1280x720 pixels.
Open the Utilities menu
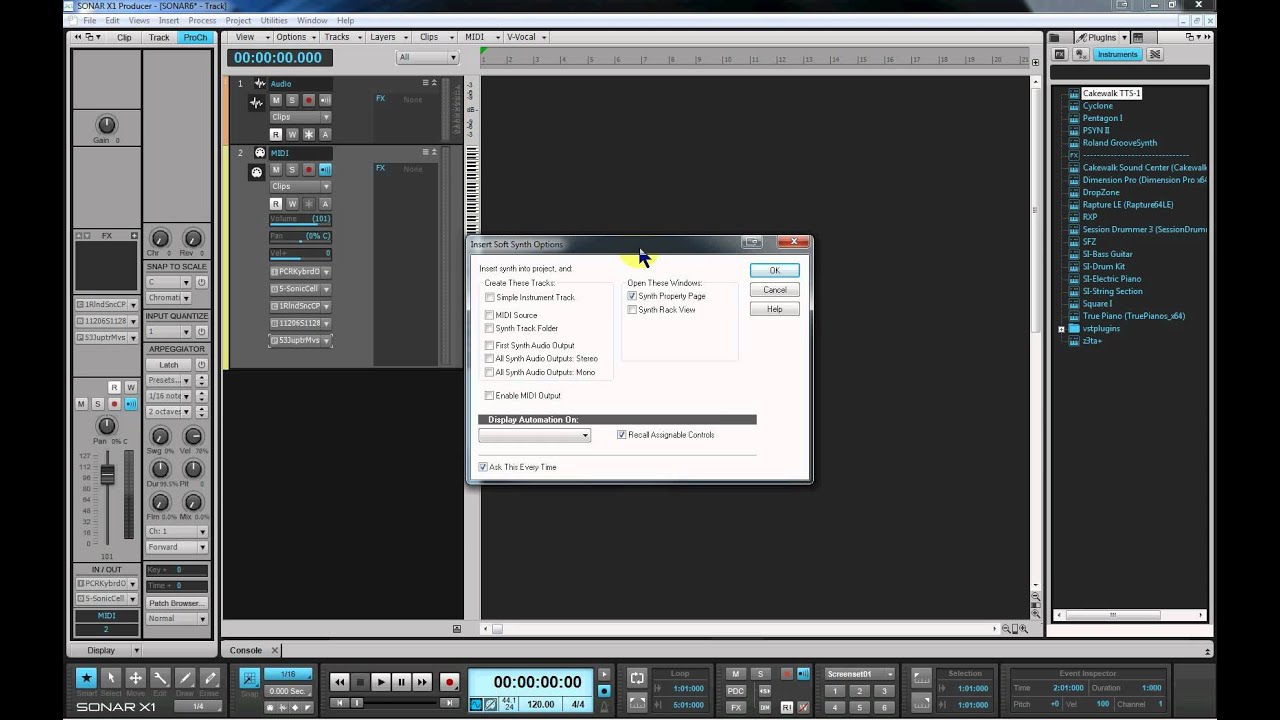pyautogui.click(x=274, y=20)
